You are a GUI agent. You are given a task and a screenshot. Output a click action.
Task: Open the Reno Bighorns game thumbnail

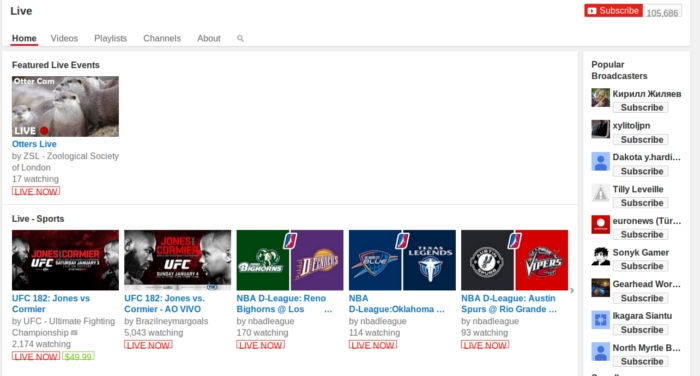tap(290, 260)
